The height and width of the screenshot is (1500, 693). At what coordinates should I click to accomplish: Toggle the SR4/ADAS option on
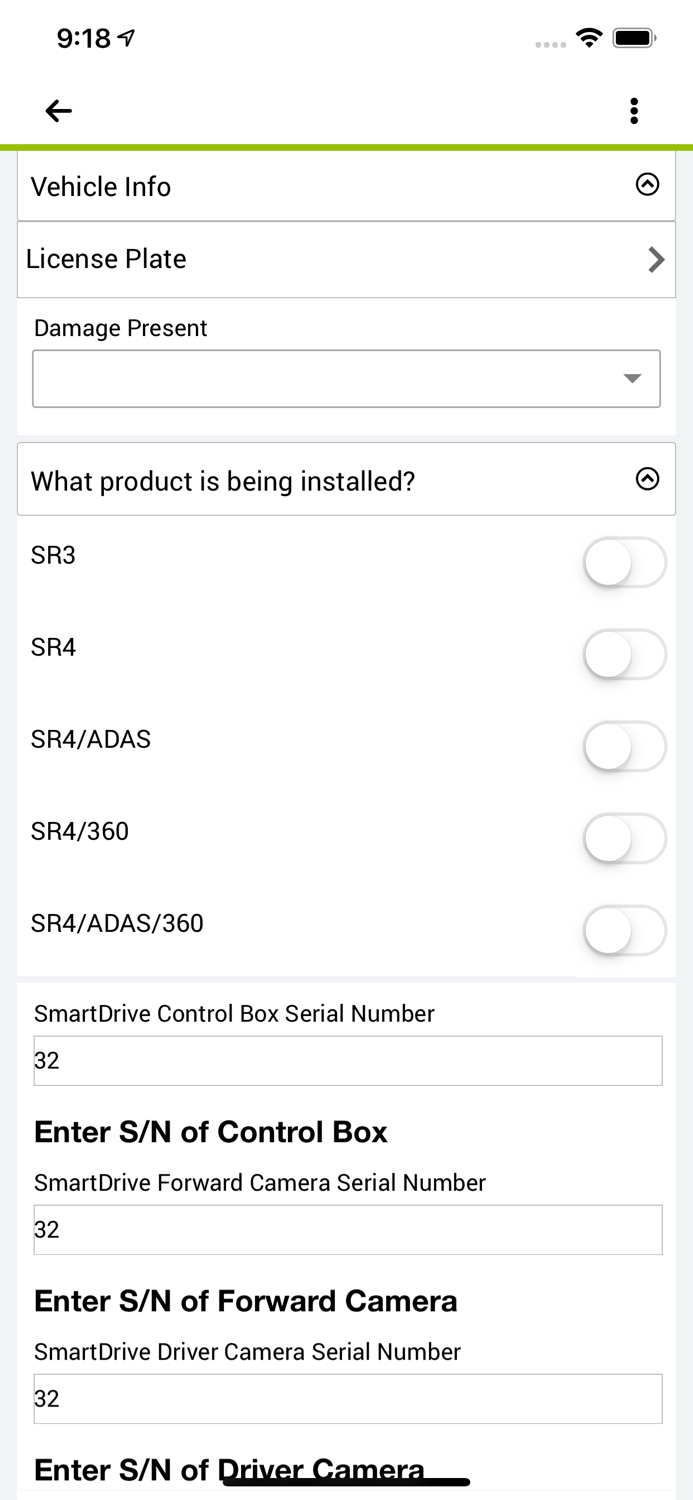pos(624,747)
